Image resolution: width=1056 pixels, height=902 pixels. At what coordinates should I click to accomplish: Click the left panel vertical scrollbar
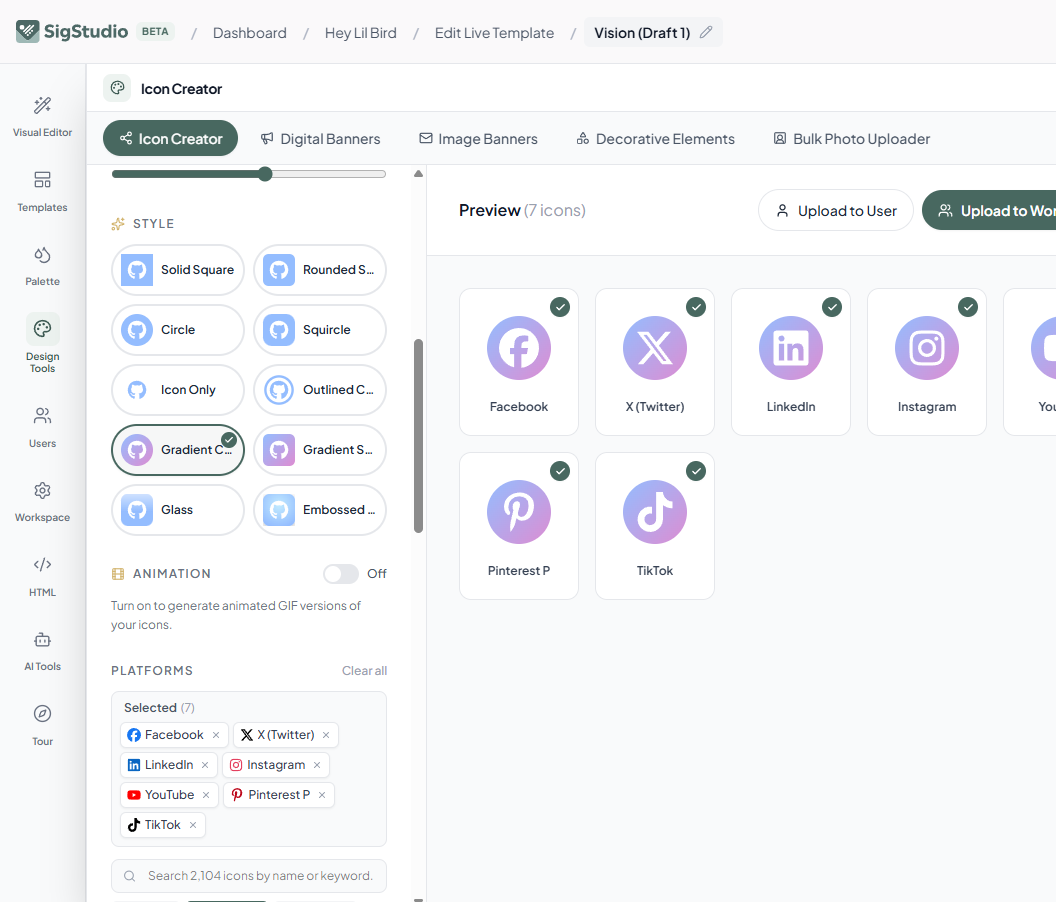418,436
